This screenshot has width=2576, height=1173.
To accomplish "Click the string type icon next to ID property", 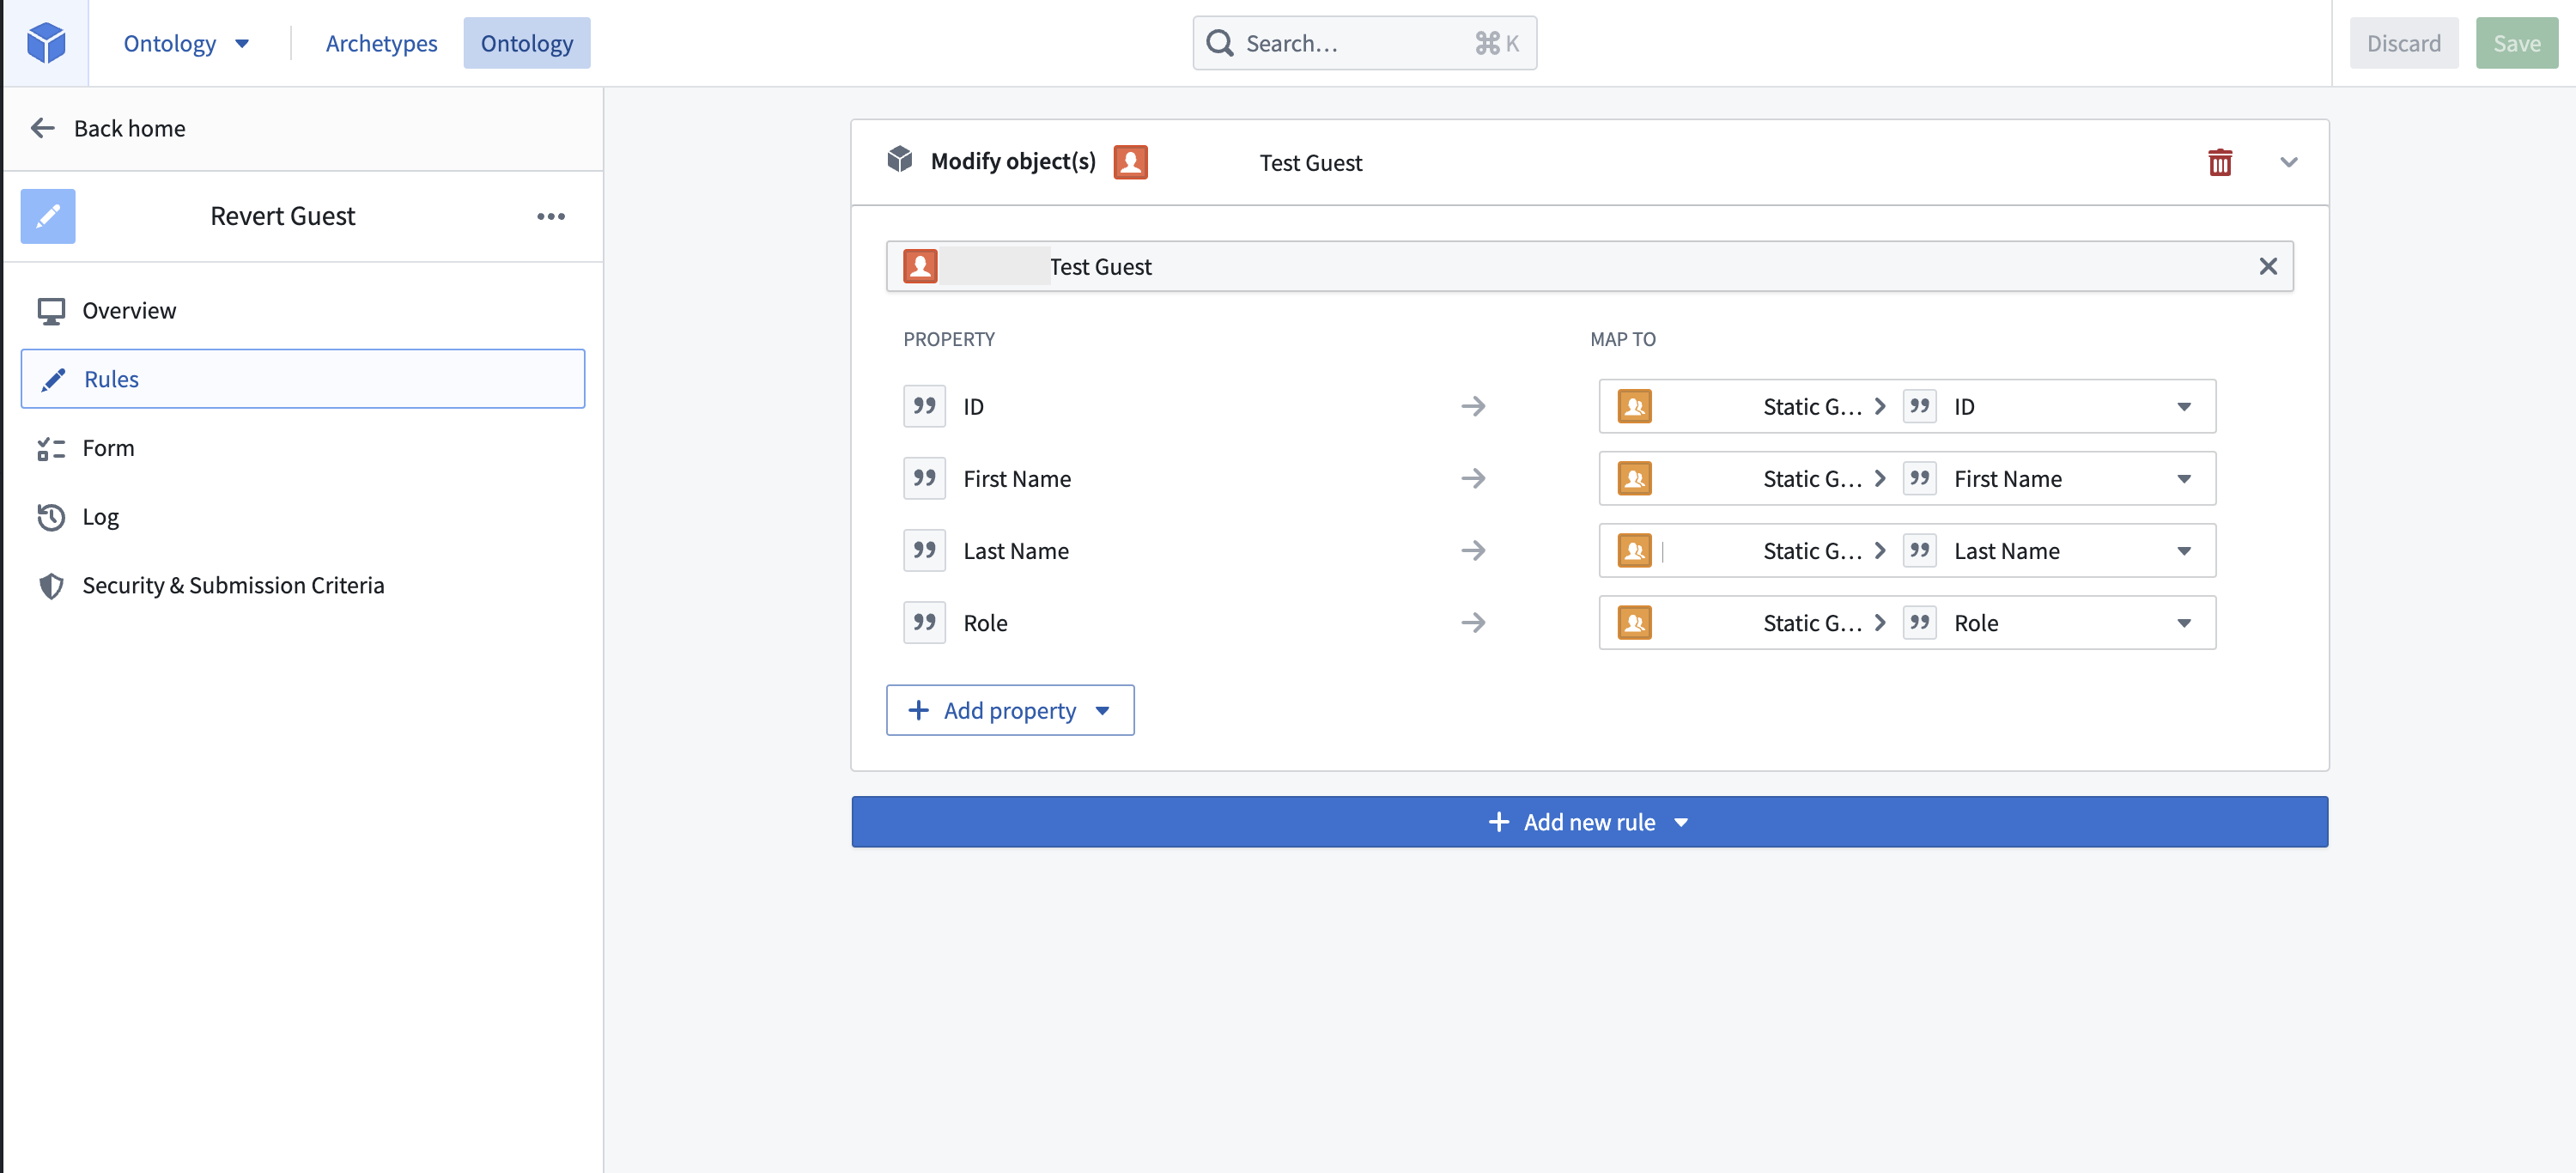I will 924,406.
